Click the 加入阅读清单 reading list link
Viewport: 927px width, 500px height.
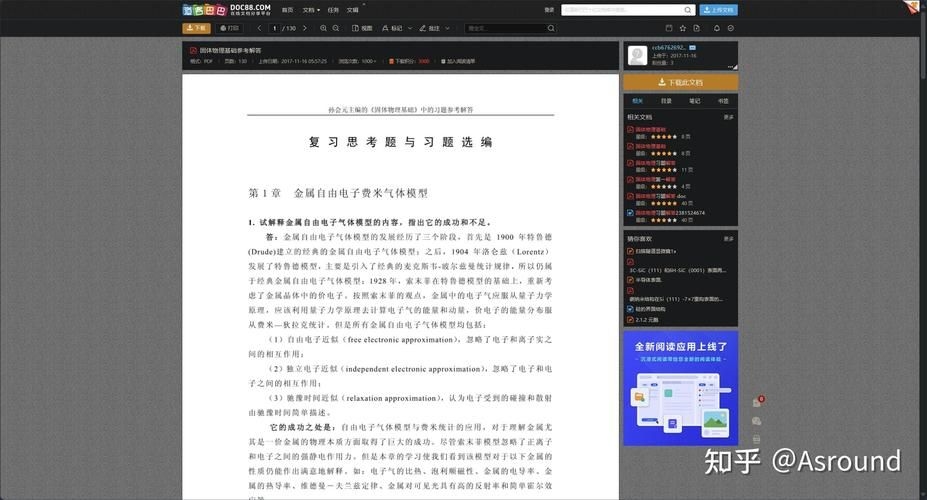[x=458, y=61]
